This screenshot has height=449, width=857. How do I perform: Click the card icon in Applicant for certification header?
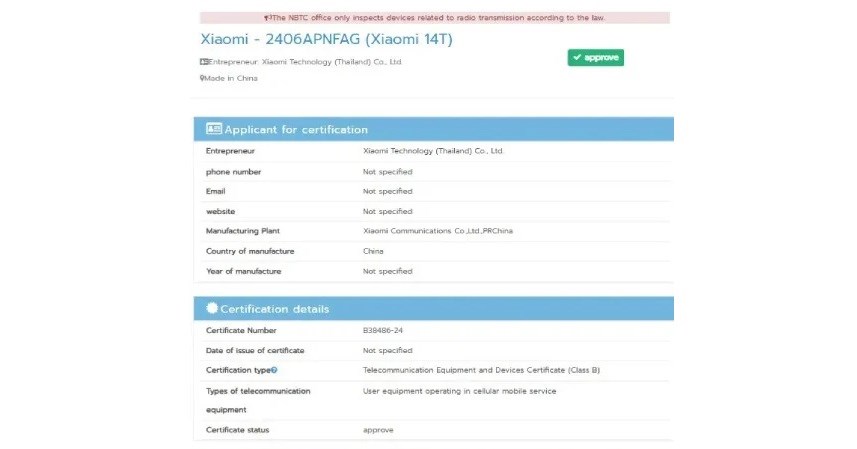(214, 129)
